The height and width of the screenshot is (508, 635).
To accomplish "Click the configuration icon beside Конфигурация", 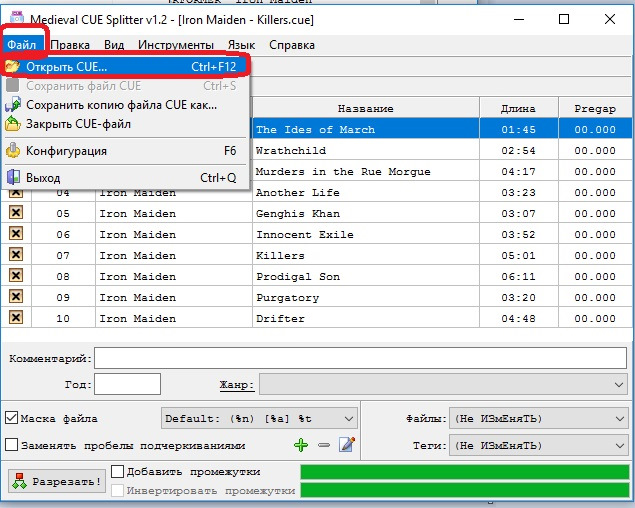I will pyautogui.click(x=13, y=151).
